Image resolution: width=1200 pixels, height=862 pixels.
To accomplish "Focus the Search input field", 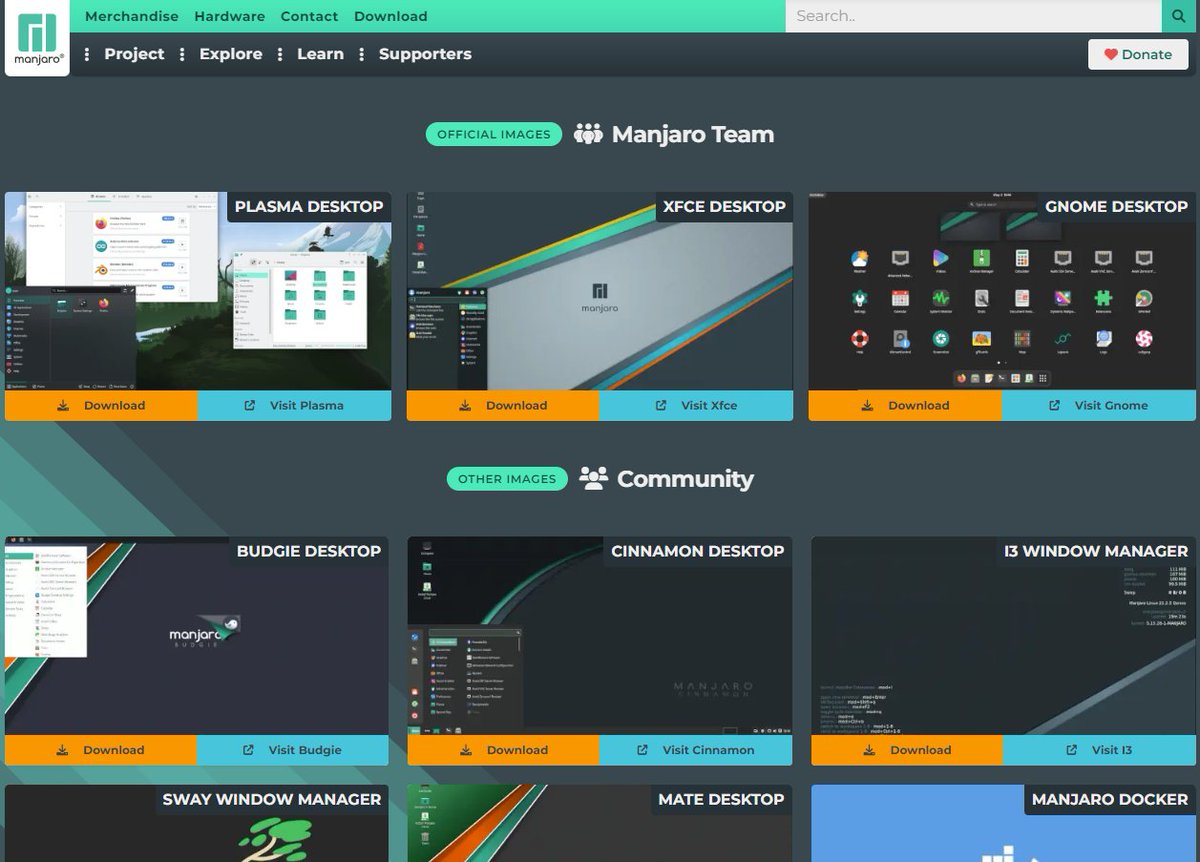I will pyautogui.click(x=973, y=16).
